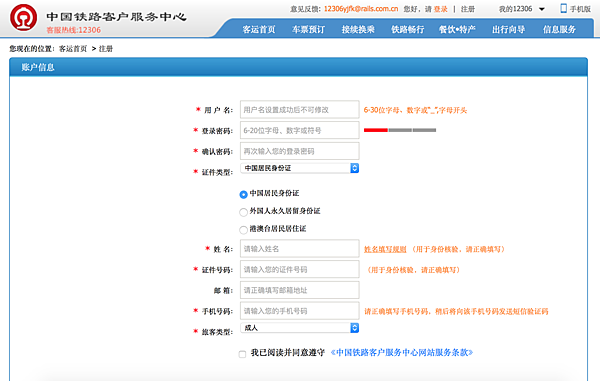The image size is (600, 381).
Task: Click the feedback email 12306yjfk@rails.com.cn
Action: [x=361, y=9]
